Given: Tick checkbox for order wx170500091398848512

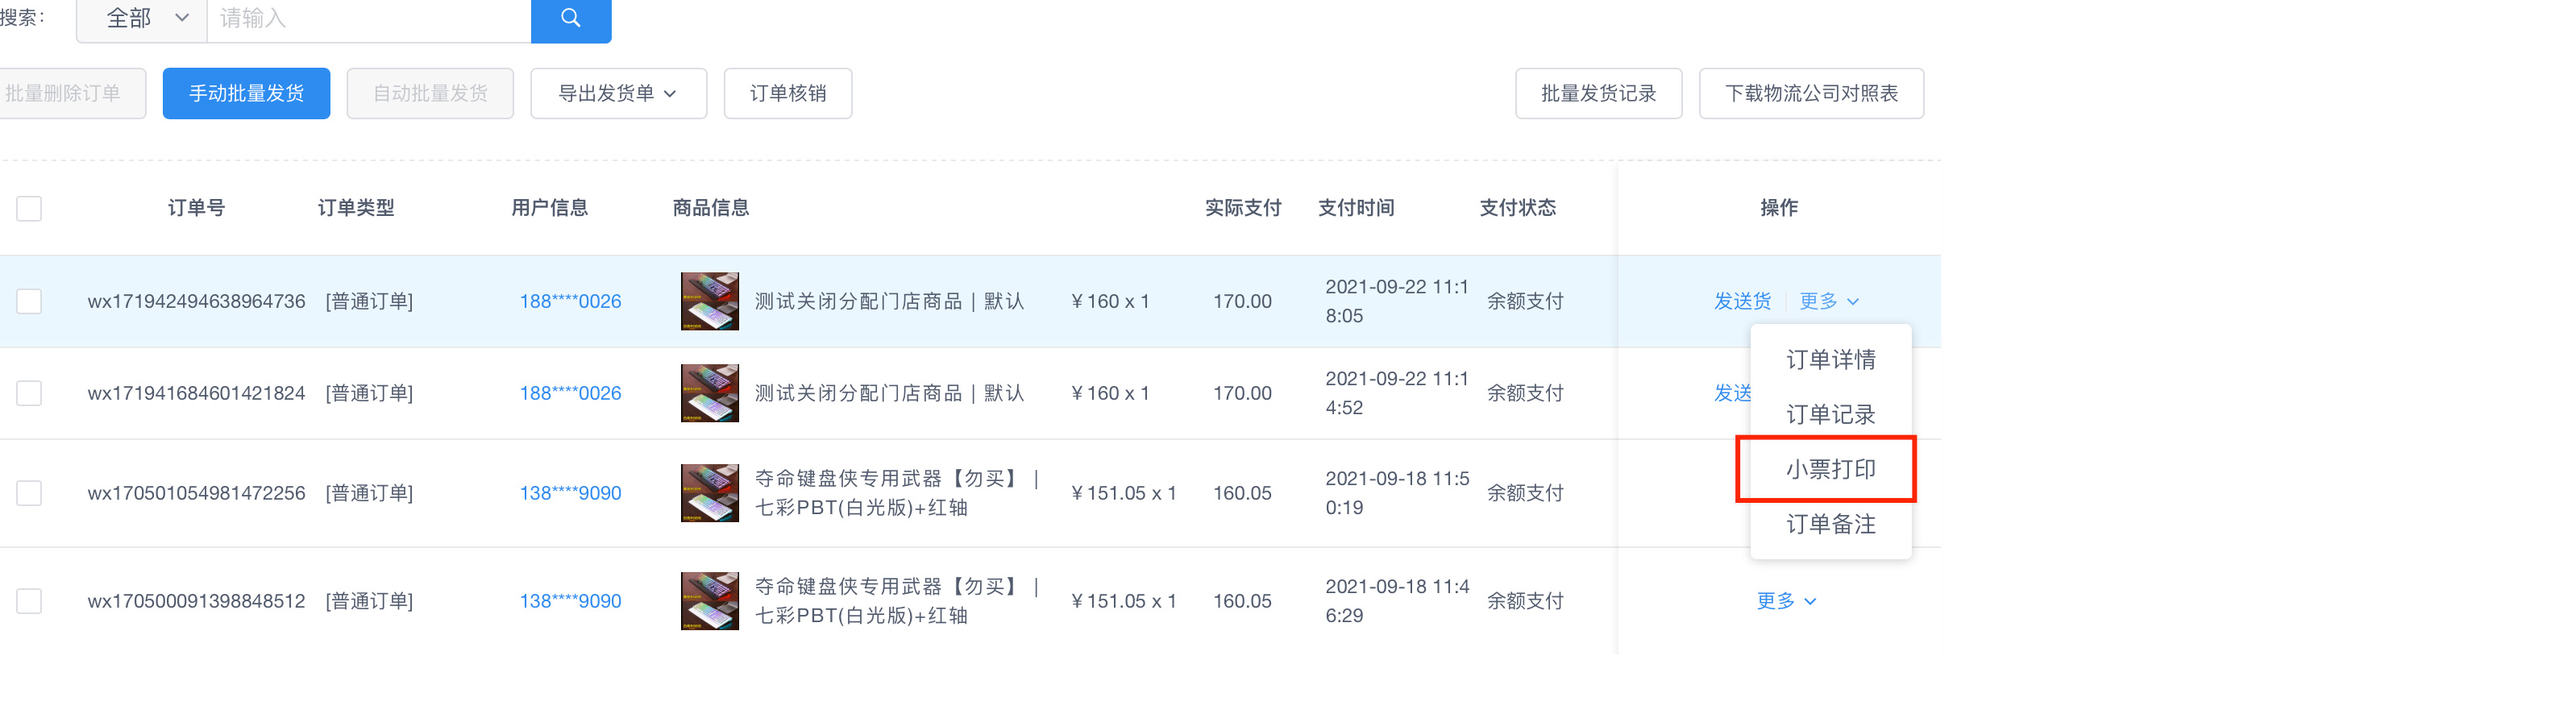Looking at the screenshot, I should (x=29, y=601).
